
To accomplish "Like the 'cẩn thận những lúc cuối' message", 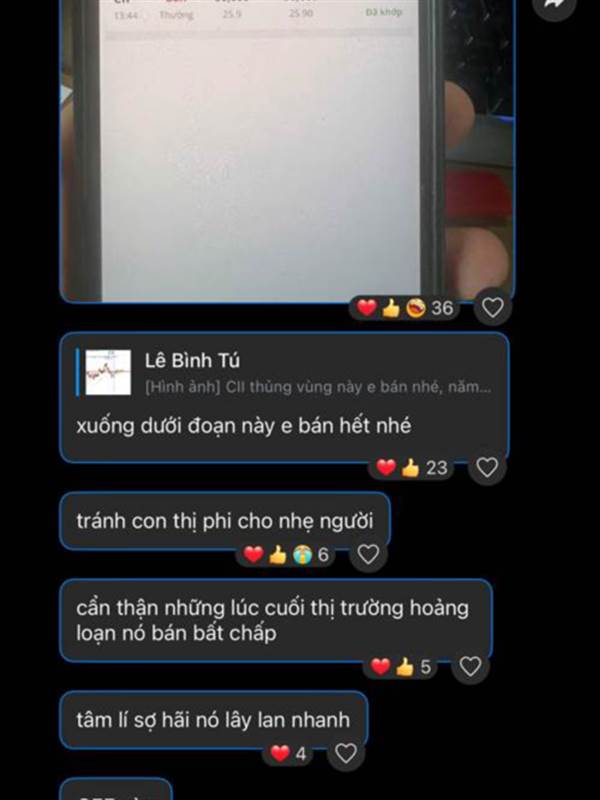I will point(470,666).
